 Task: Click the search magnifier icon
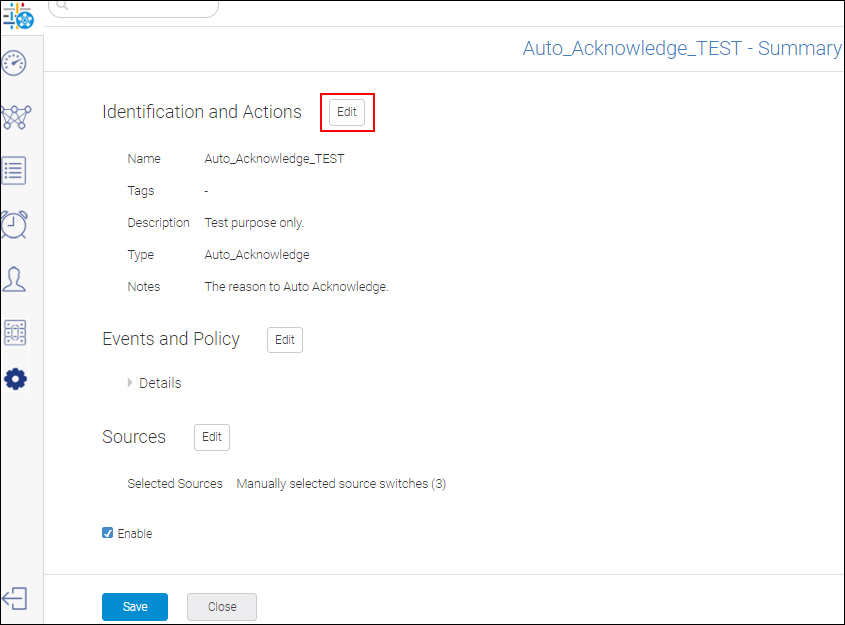pos(61,6)
